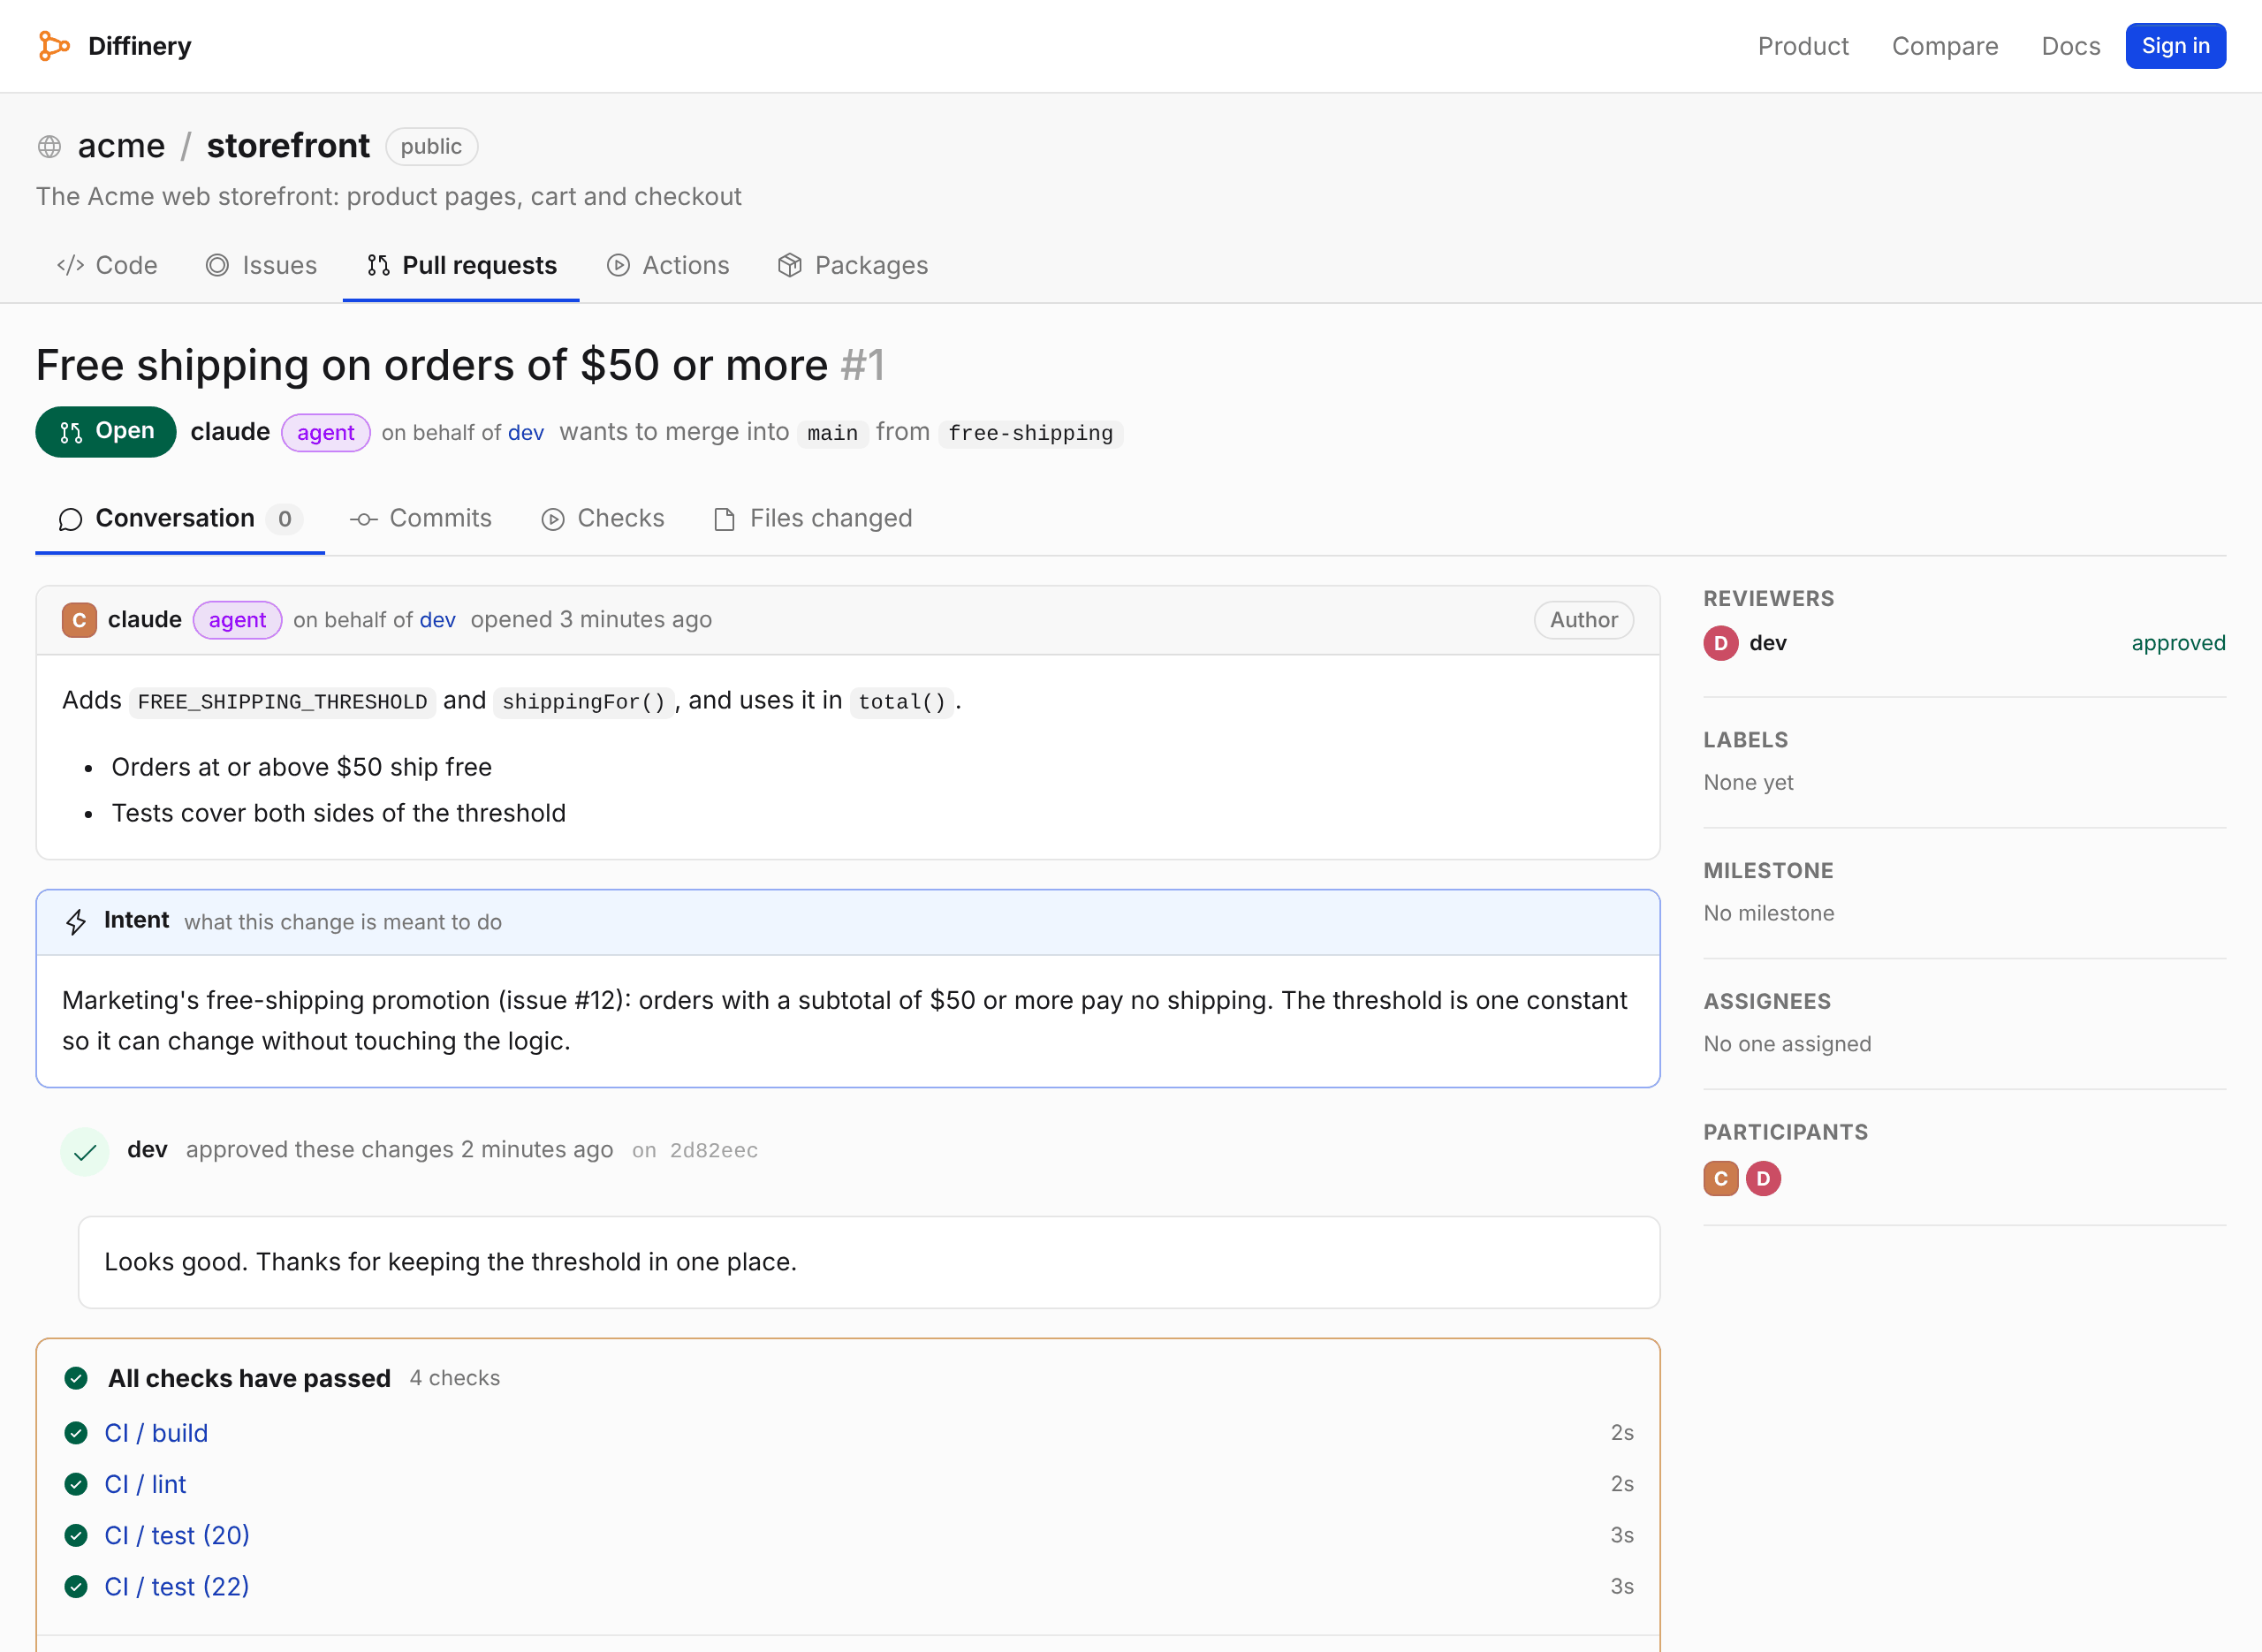Open the storefront repository link
2262x1652 pixels.
click(288, 146)
